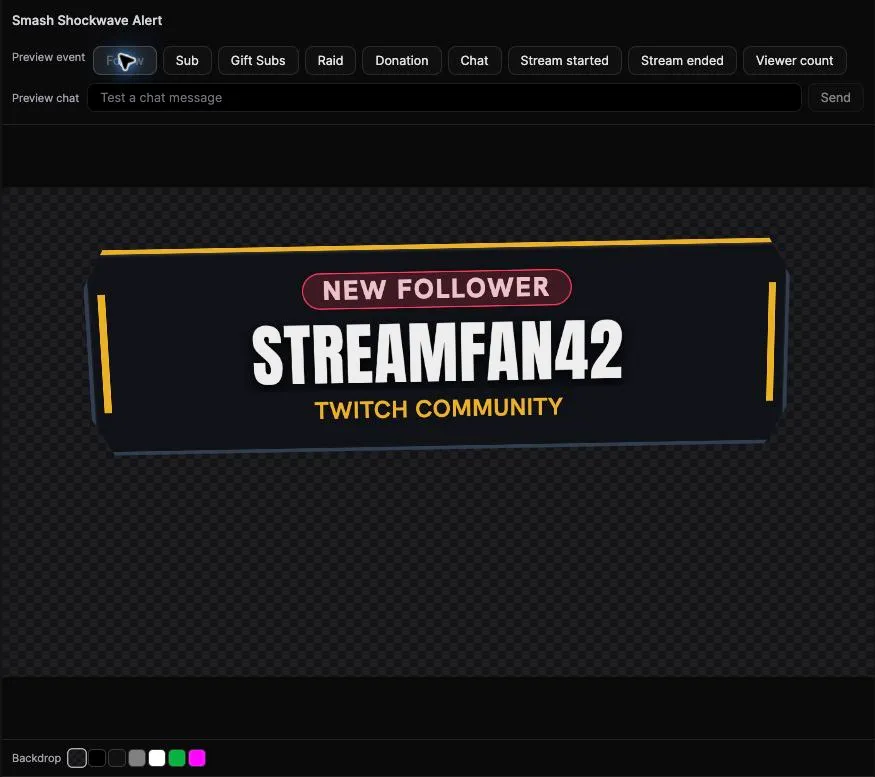Screen dimensions: 875x777
Task: Select the Chat preview event
Action: 474,60
